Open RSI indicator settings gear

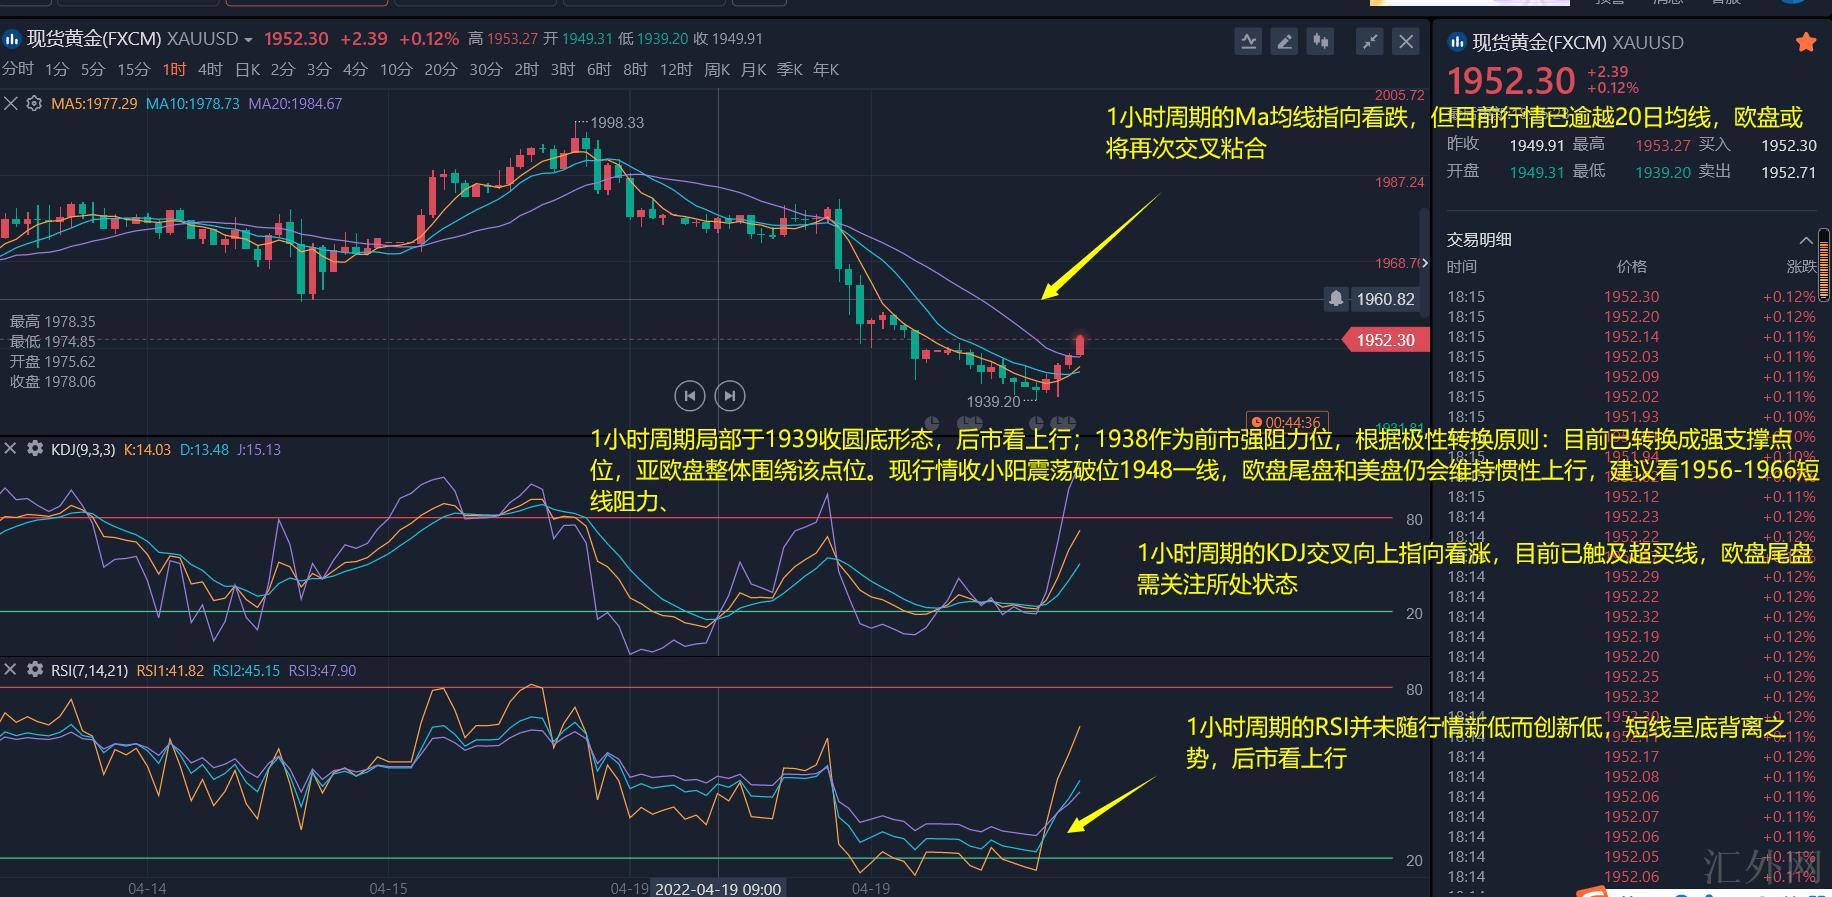tap(34, 670)
